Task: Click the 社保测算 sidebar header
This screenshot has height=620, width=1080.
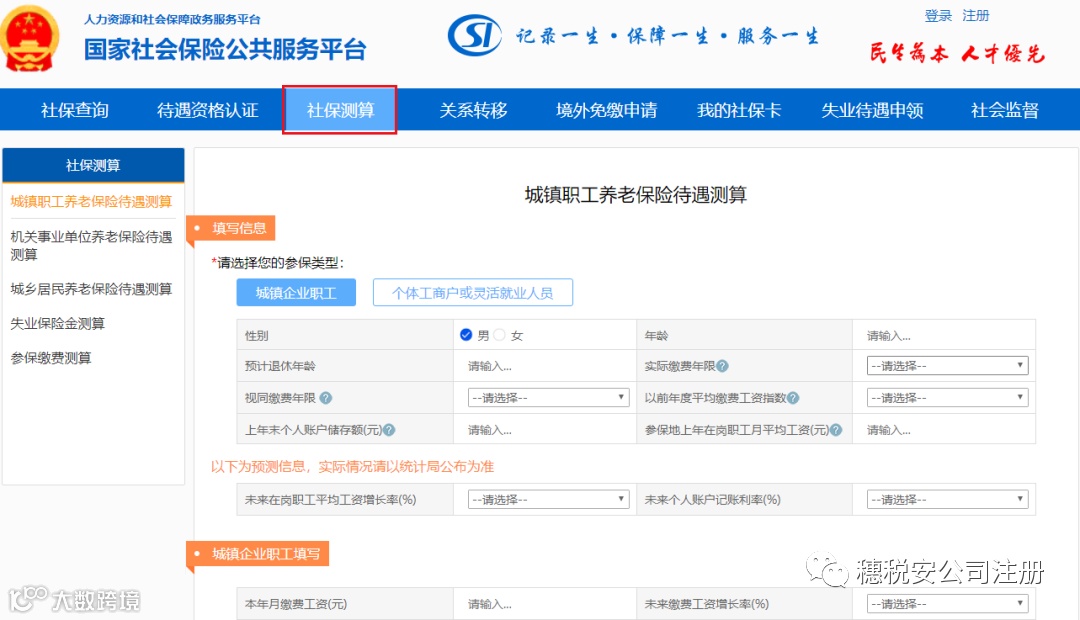Action: (94, 165)
